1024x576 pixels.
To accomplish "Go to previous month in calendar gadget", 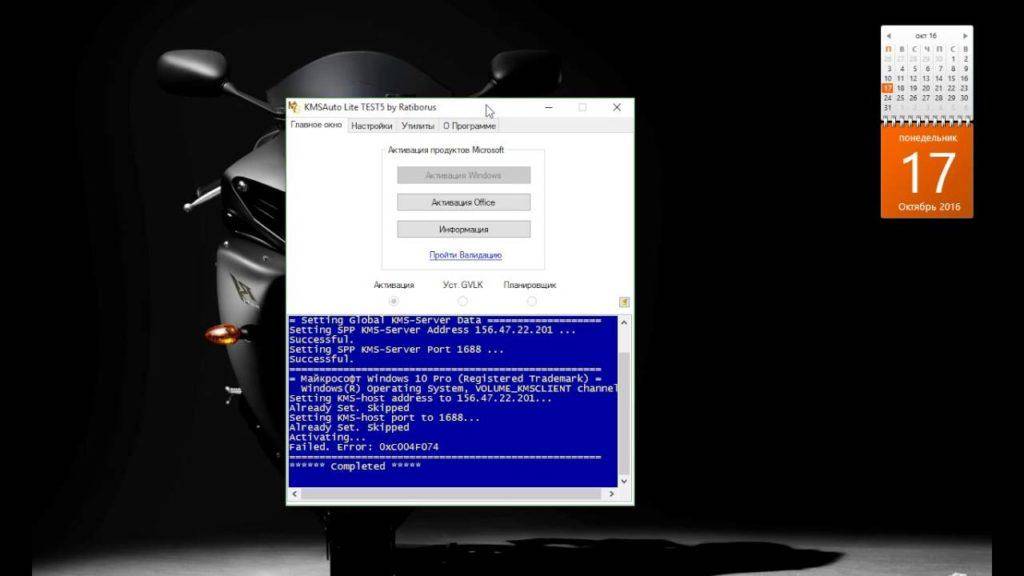I will point(889,36).
